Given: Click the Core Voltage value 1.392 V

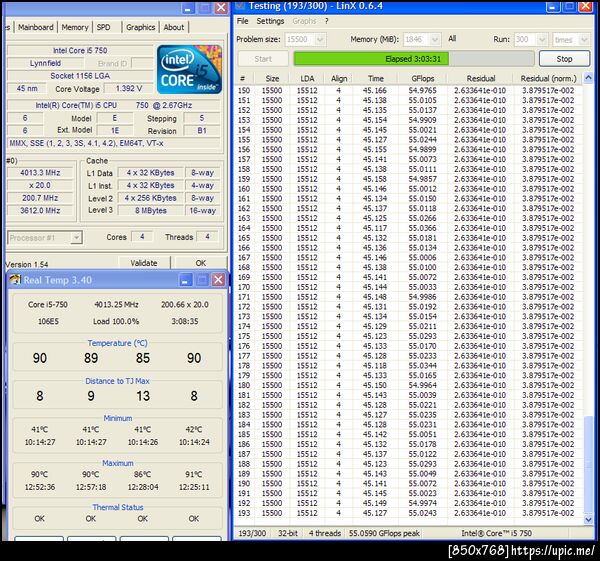Looking at the screenshot, I should 129,88.
